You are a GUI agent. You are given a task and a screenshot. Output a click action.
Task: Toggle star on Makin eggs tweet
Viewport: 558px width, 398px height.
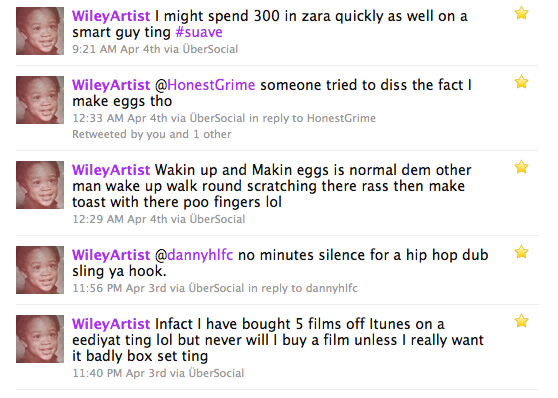(521, 167)
